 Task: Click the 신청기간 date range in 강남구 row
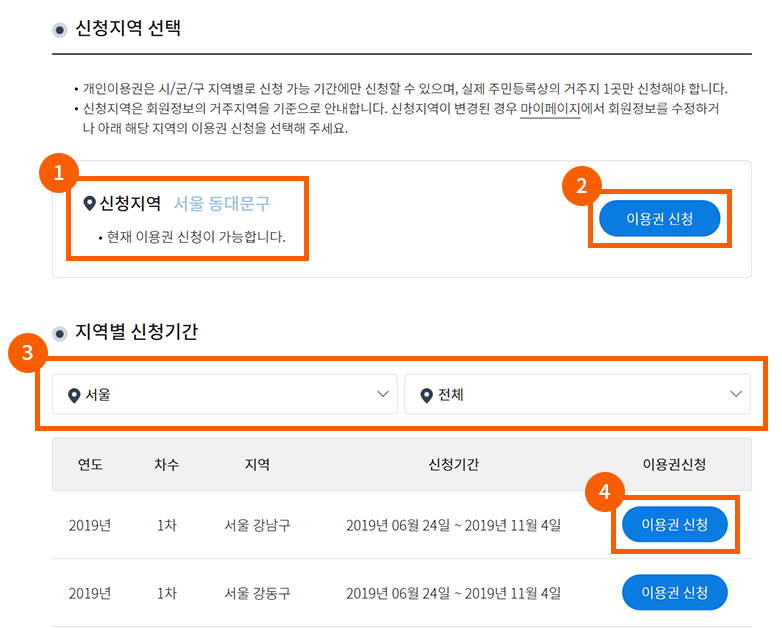453,525
